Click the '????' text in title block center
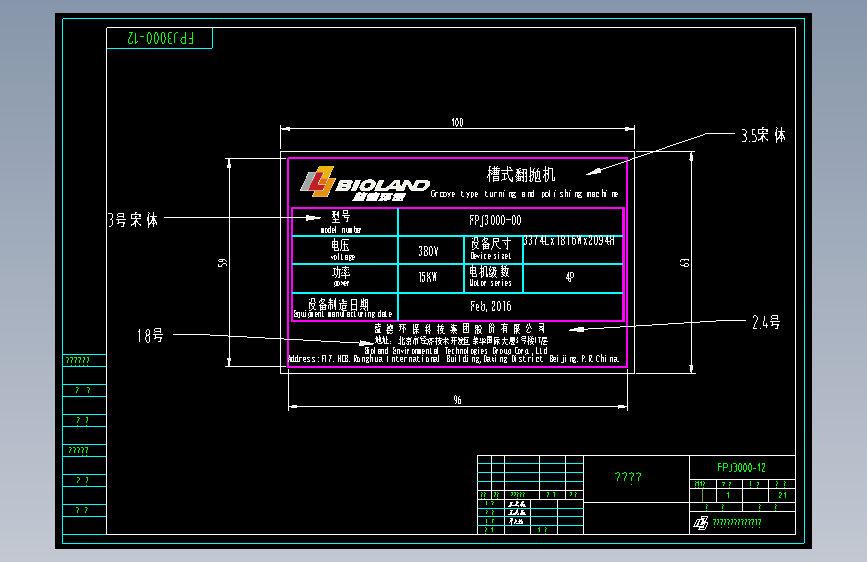The height and width of the screenshot is (562, 867). (x=628, y=477)
